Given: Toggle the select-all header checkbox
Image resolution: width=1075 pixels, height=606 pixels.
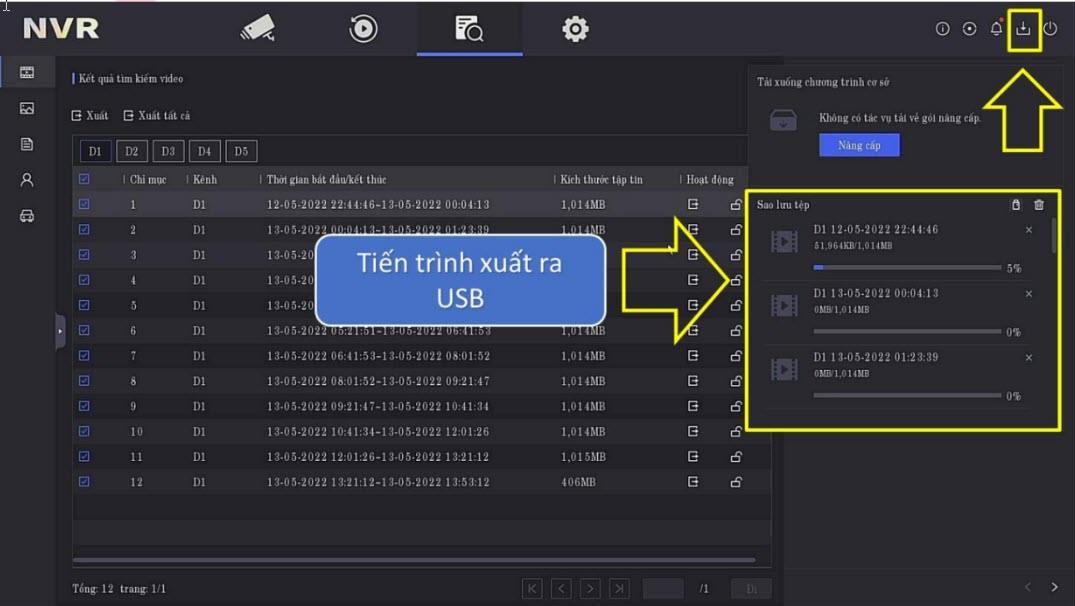Looking at the screenshot, I should [84, 179].
